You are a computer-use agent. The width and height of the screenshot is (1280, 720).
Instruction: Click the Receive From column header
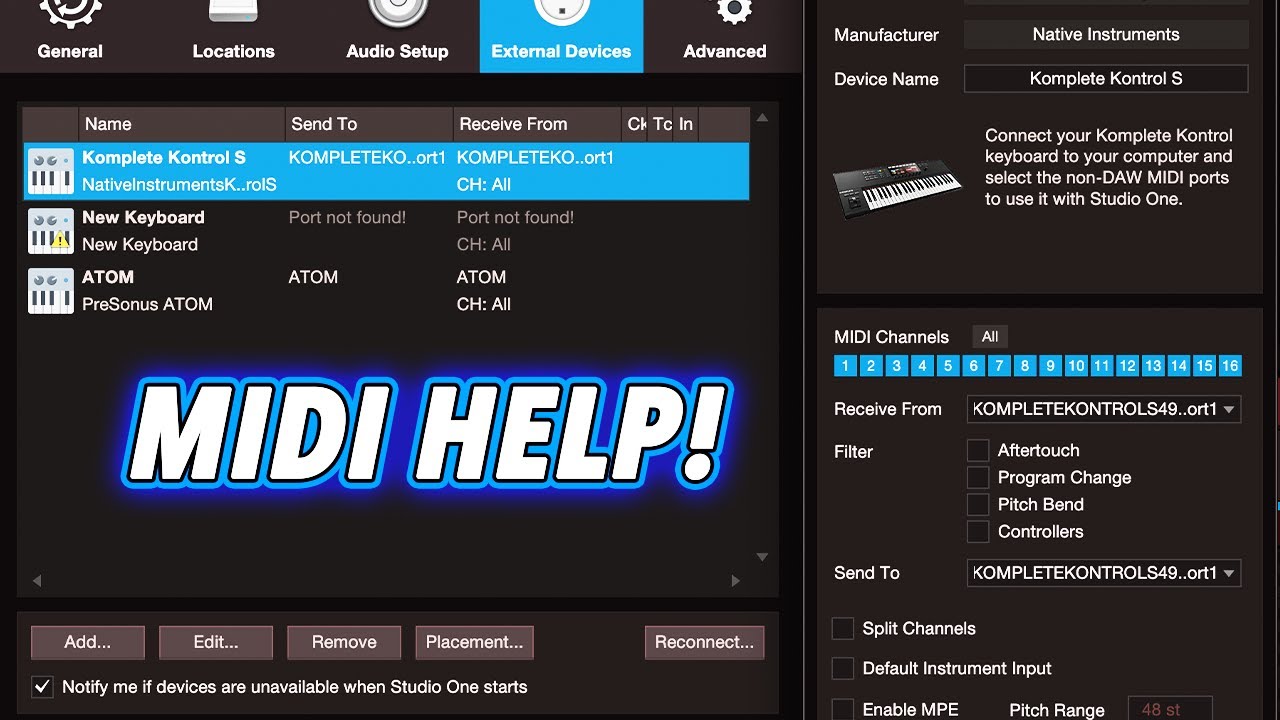click(537, 124)
